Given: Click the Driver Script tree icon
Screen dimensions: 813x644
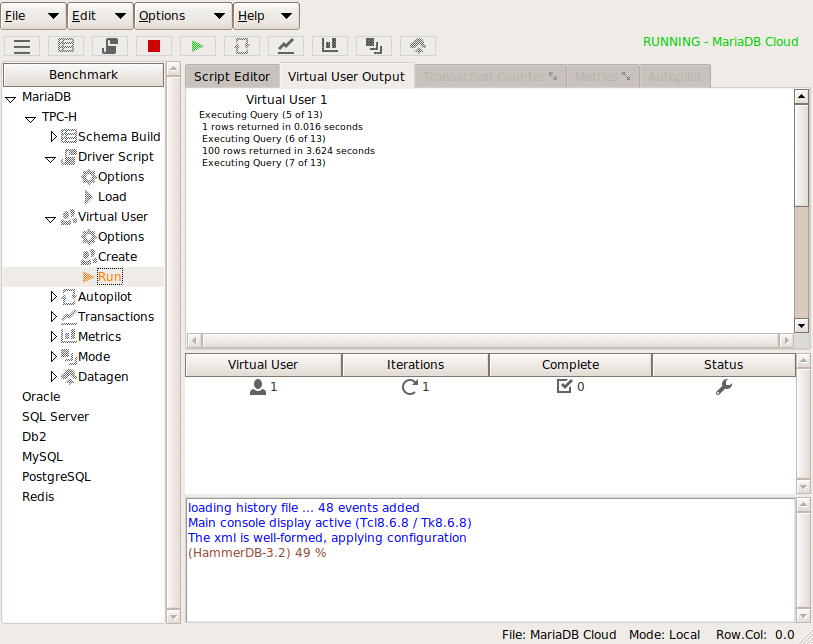Looking at the screenshot, I should click(68, 157).
